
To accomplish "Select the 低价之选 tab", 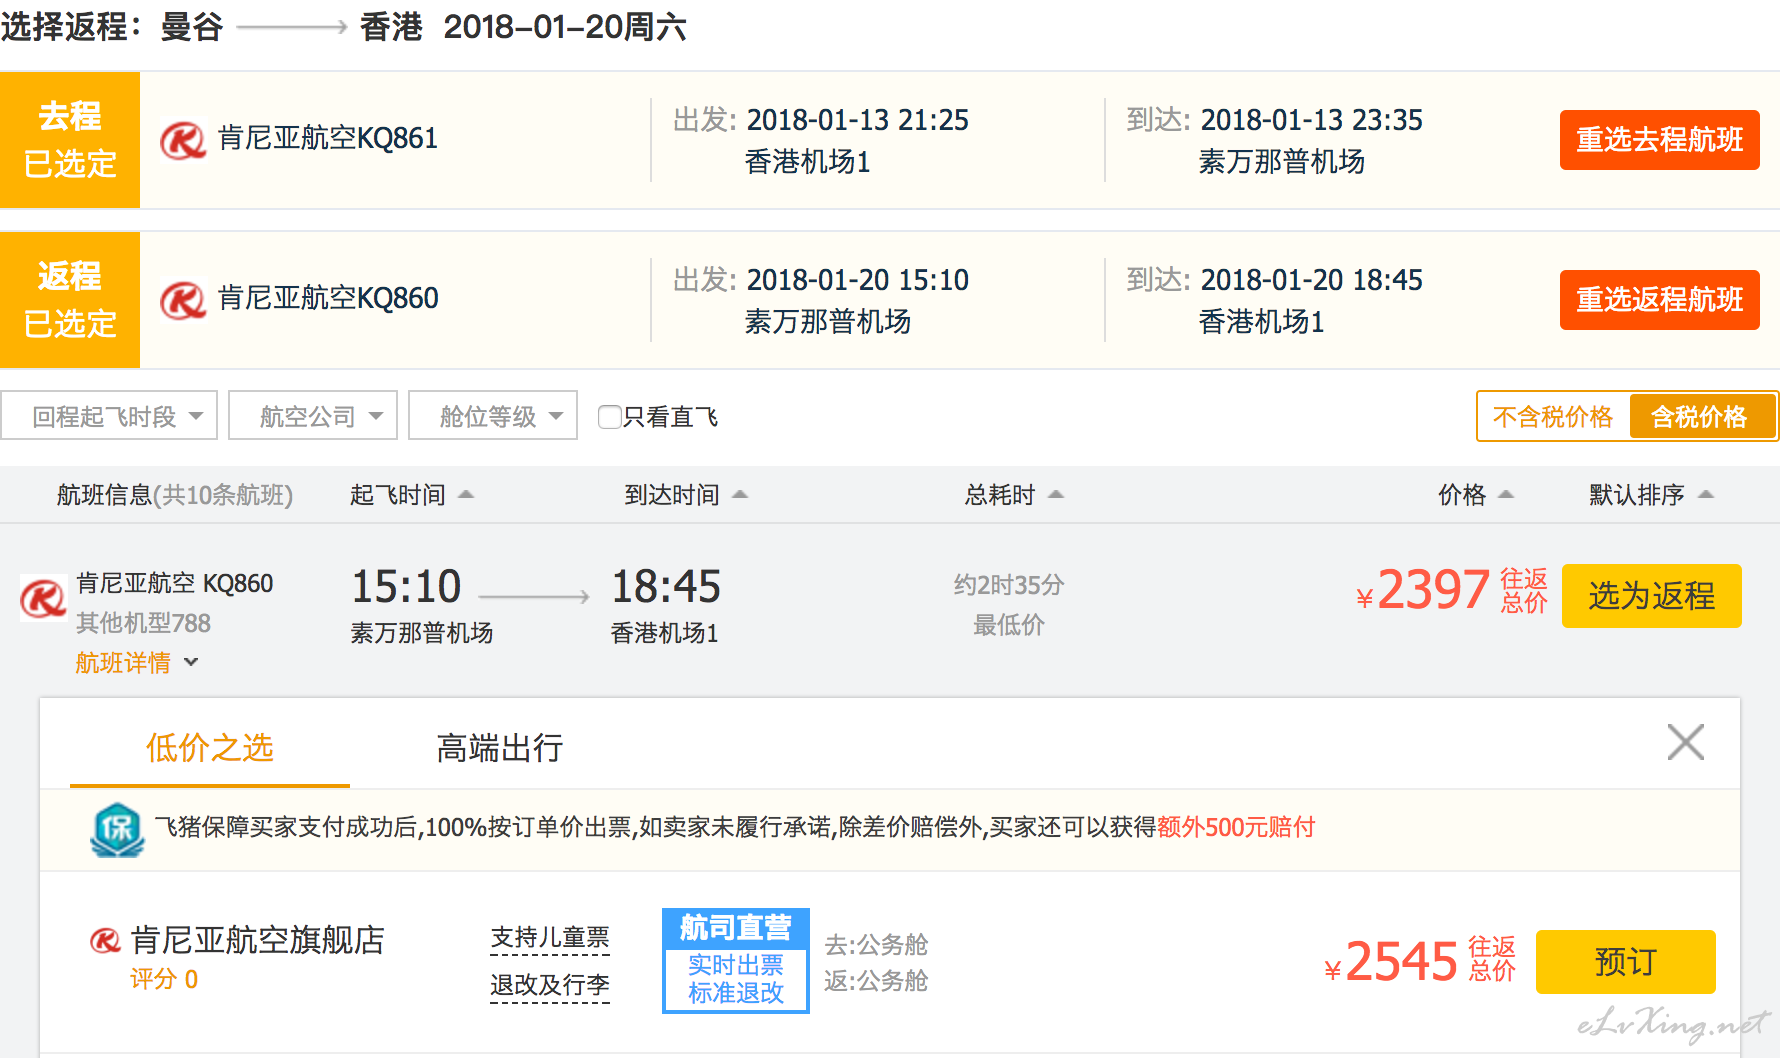I will pos(210,747).
